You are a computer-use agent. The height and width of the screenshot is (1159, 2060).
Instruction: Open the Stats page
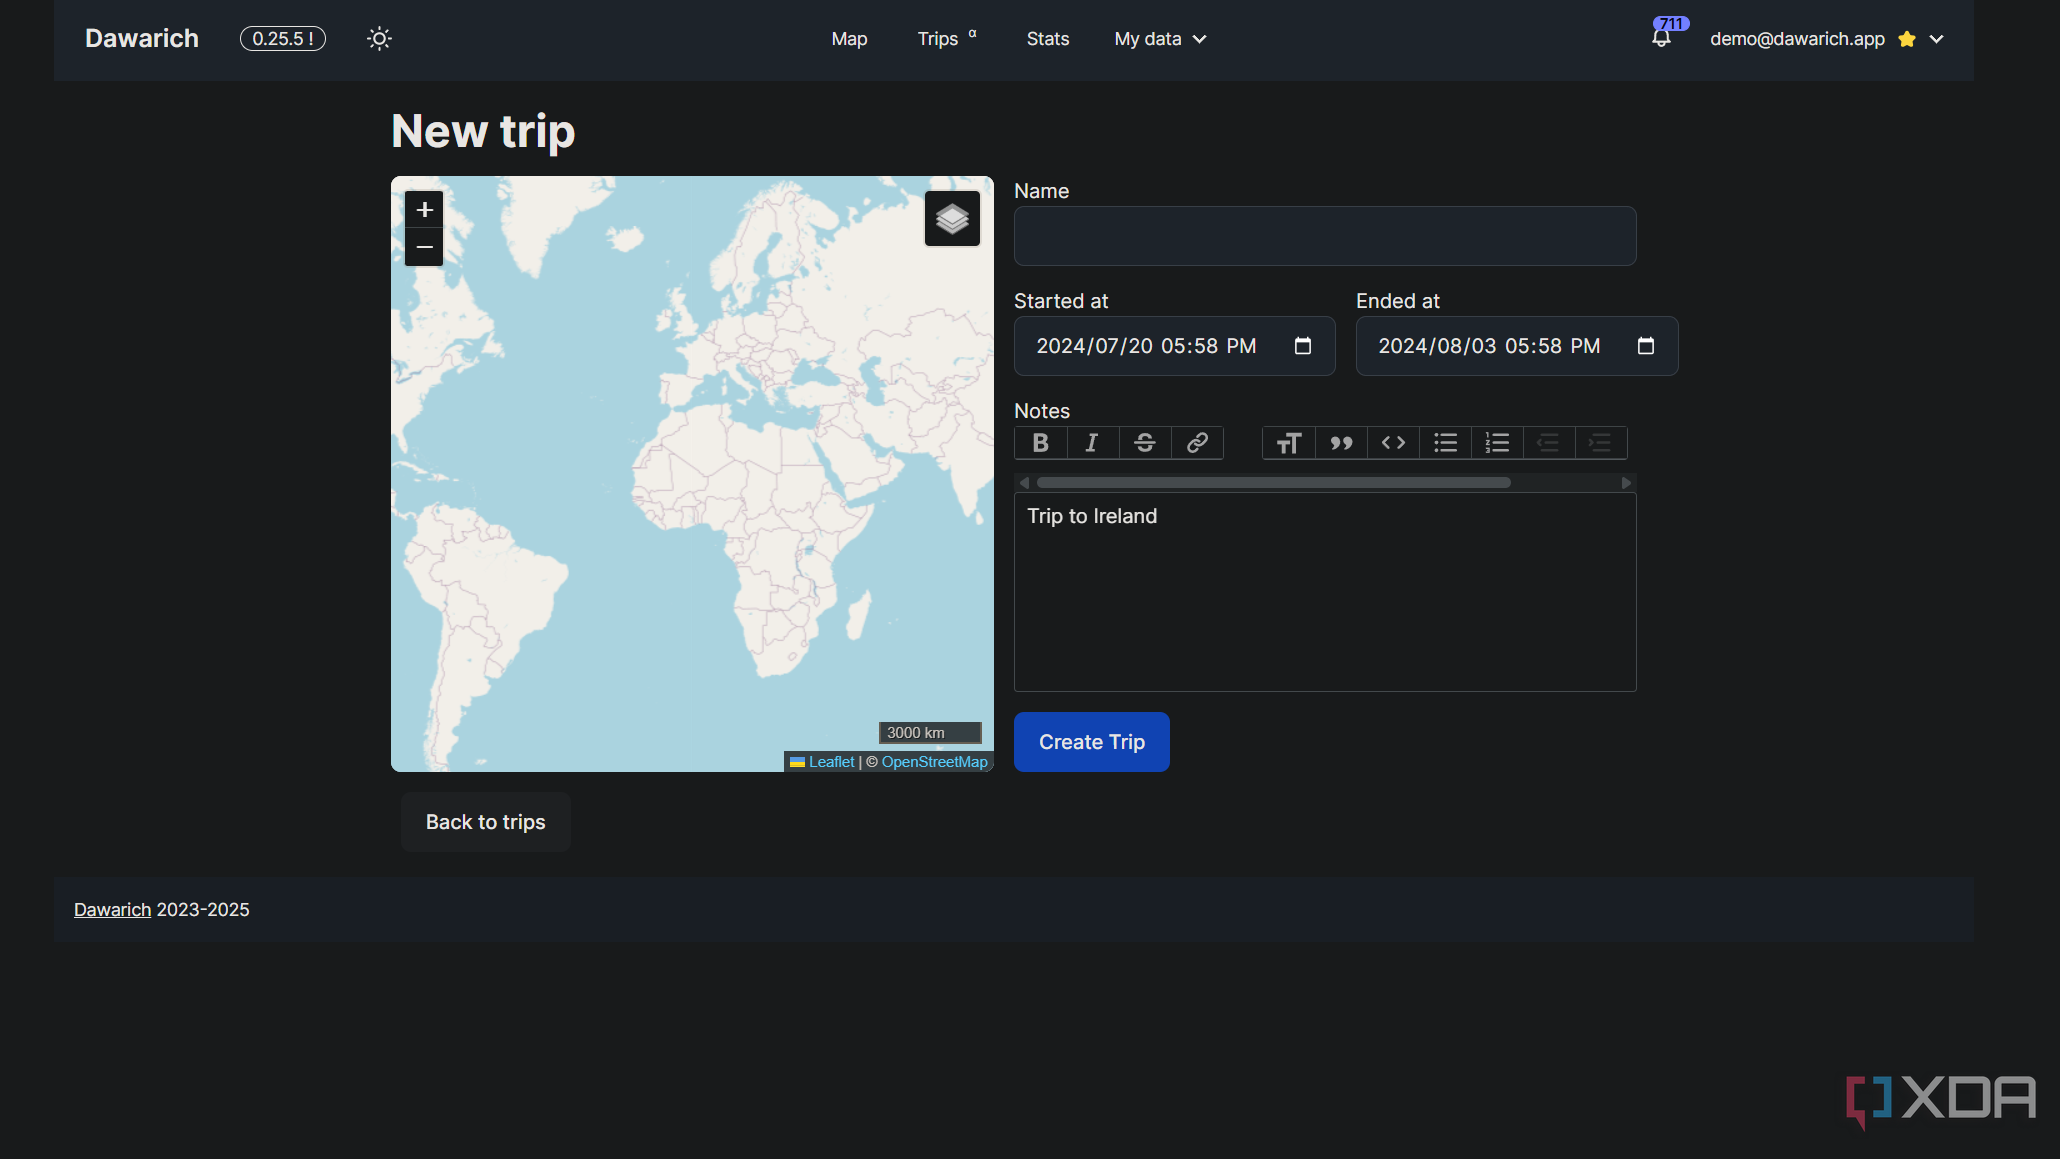1048,39
